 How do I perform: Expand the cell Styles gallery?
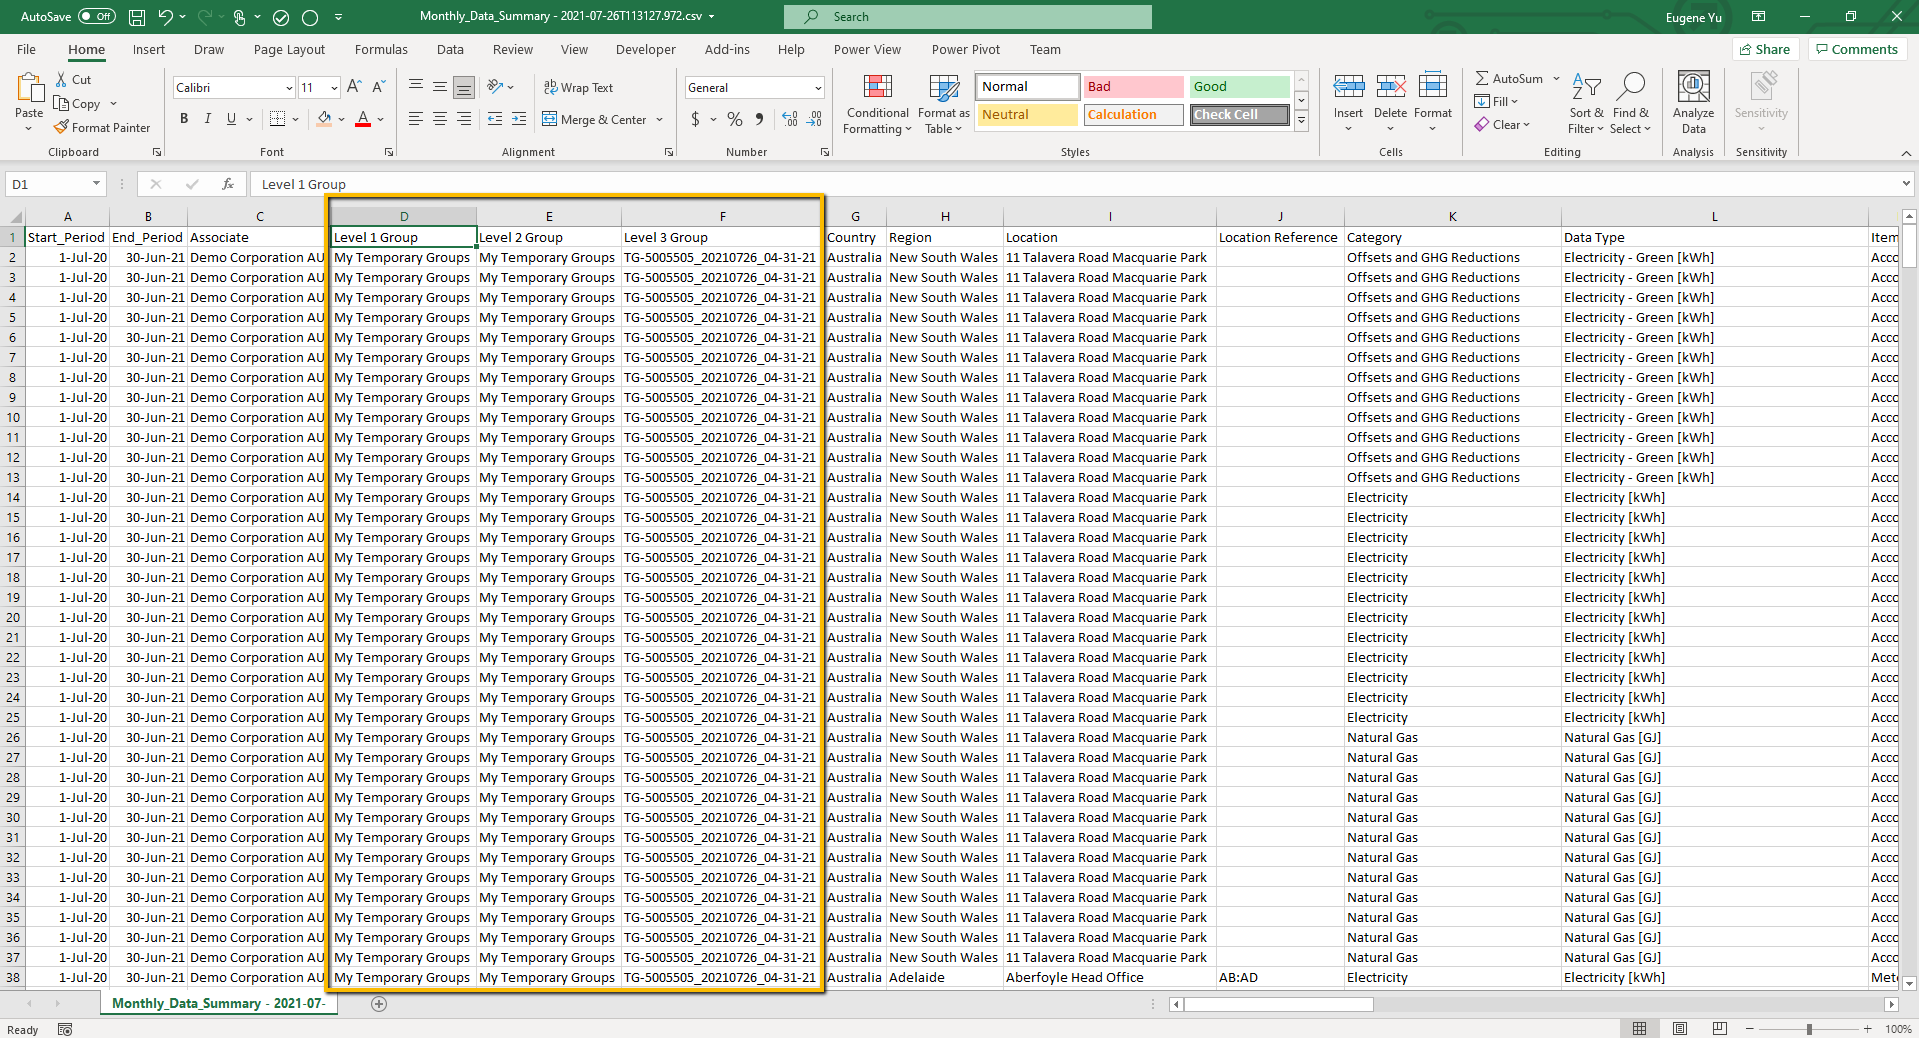pos(1302,121)
